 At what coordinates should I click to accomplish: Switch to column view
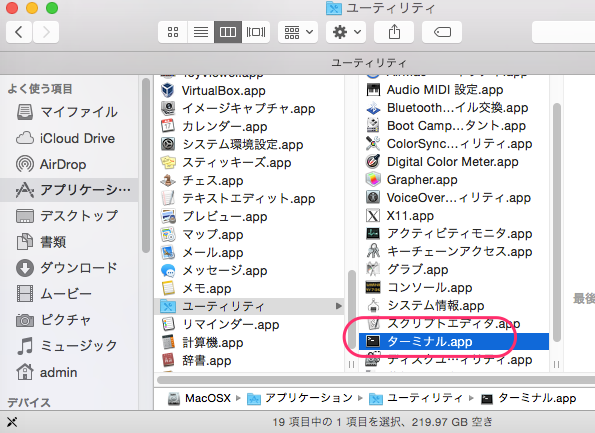click(228, 32)
